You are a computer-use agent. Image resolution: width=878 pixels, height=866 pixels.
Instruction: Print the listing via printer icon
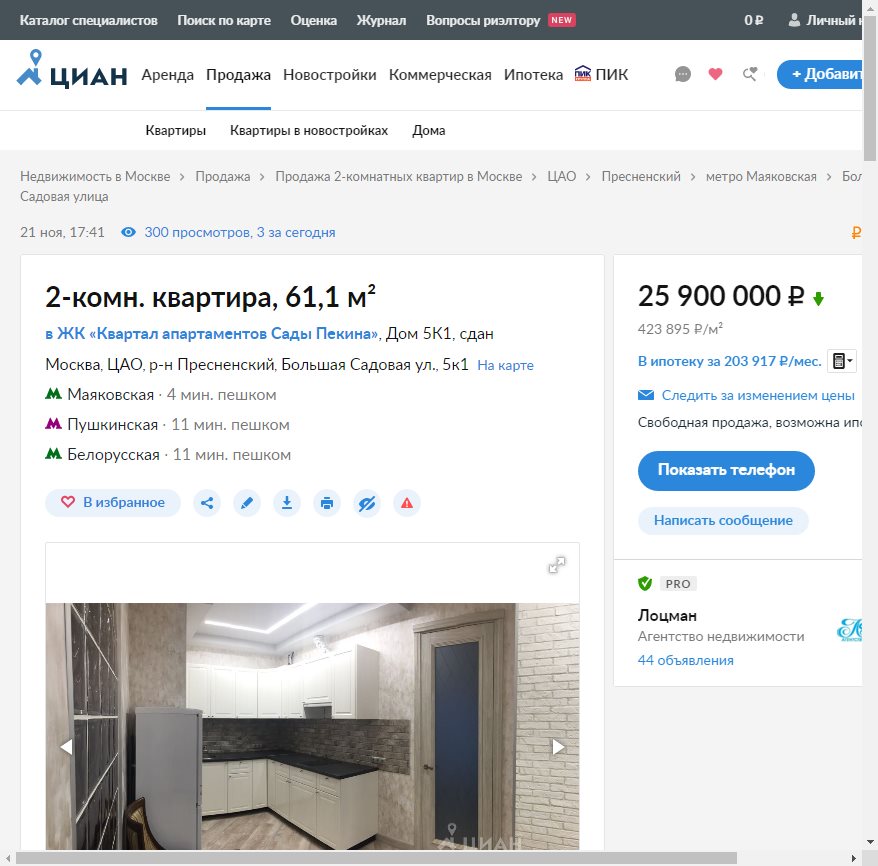point(327,503)
